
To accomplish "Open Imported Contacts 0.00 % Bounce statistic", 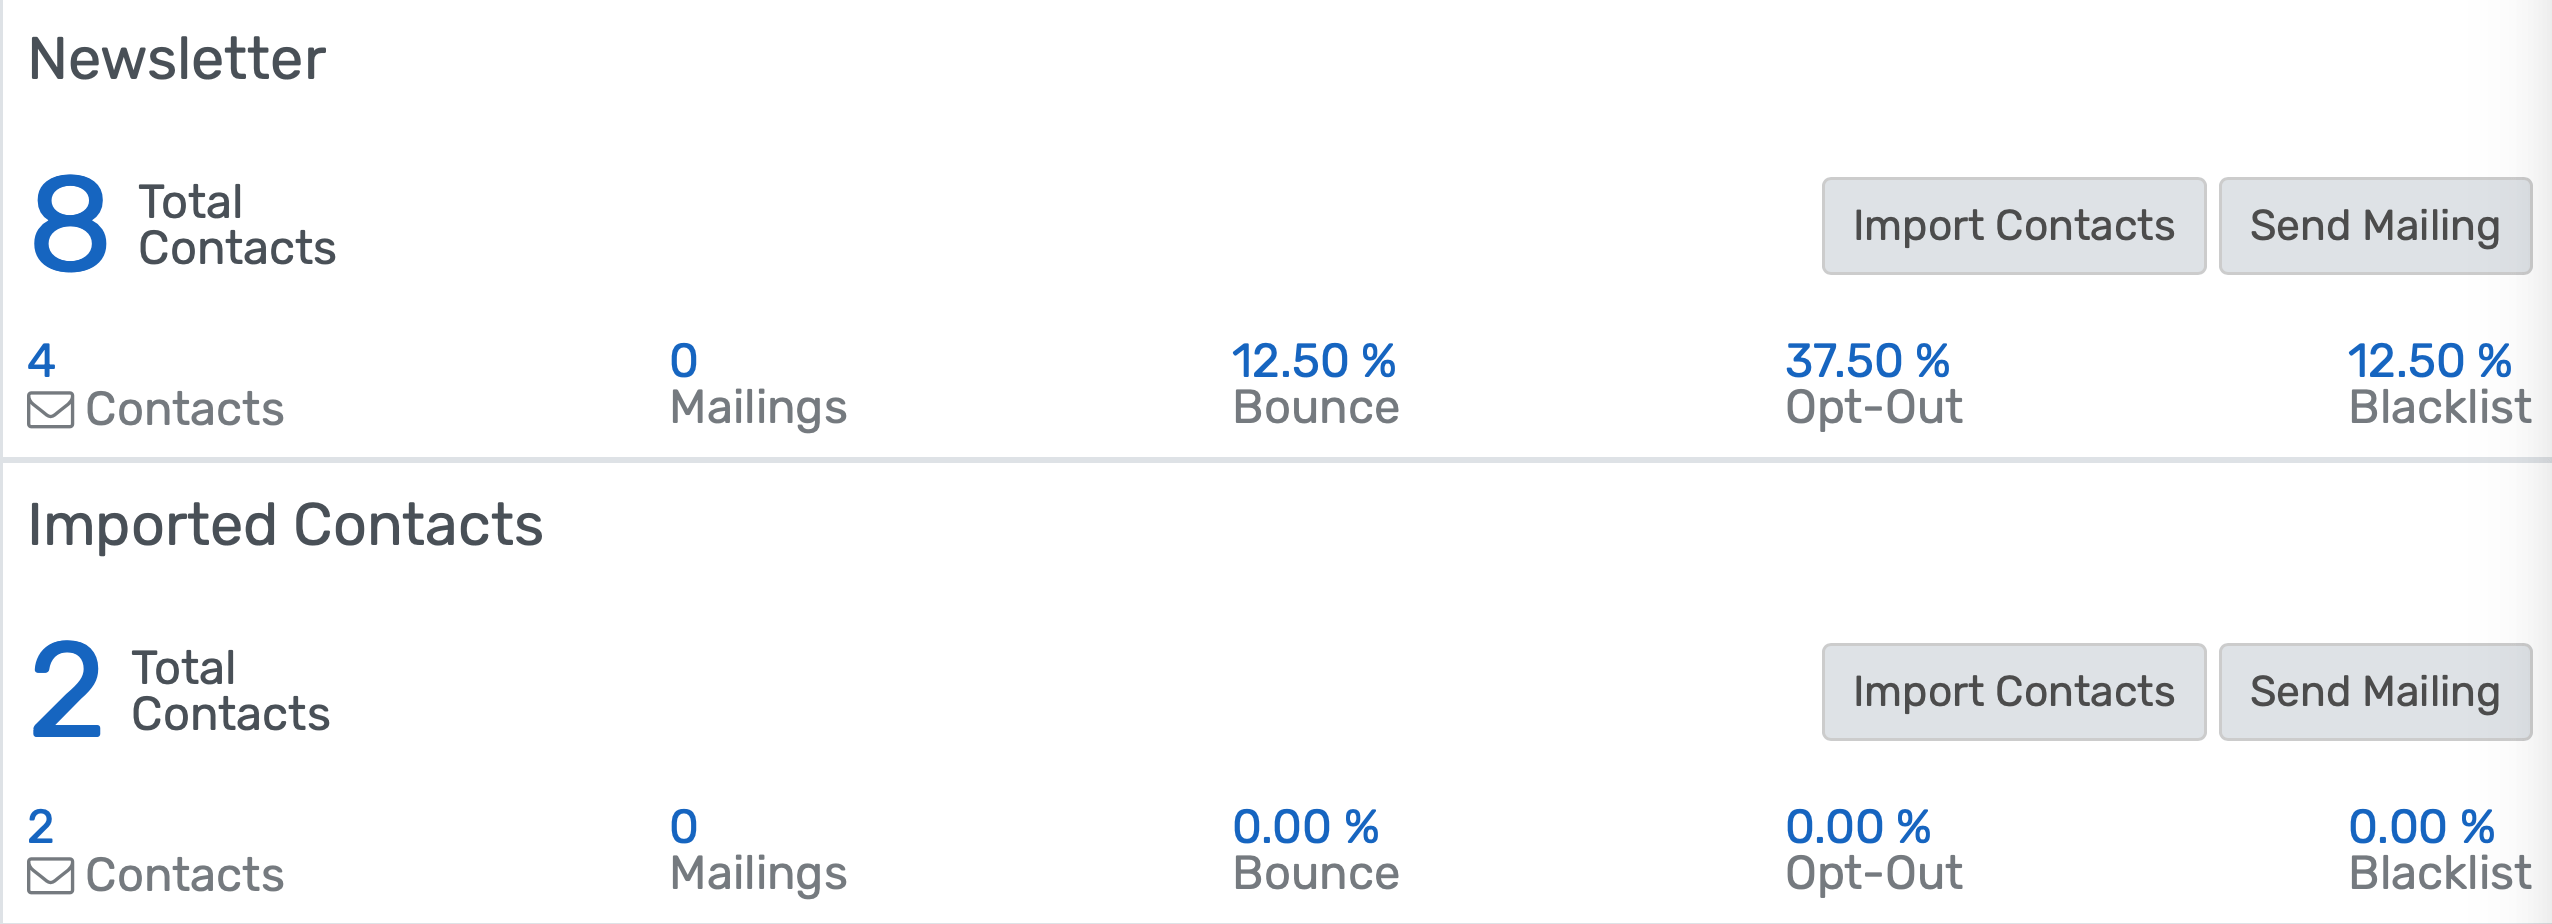I will click(1305, 827).
